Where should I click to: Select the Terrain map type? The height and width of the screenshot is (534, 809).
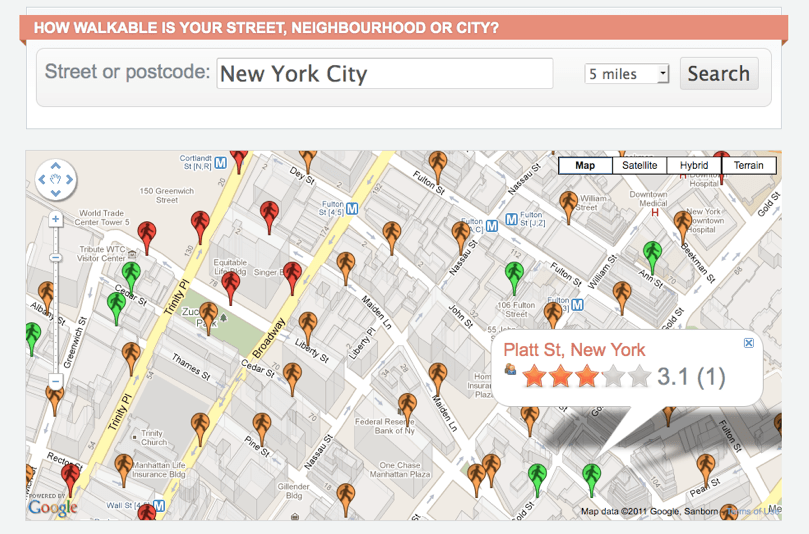748,166
